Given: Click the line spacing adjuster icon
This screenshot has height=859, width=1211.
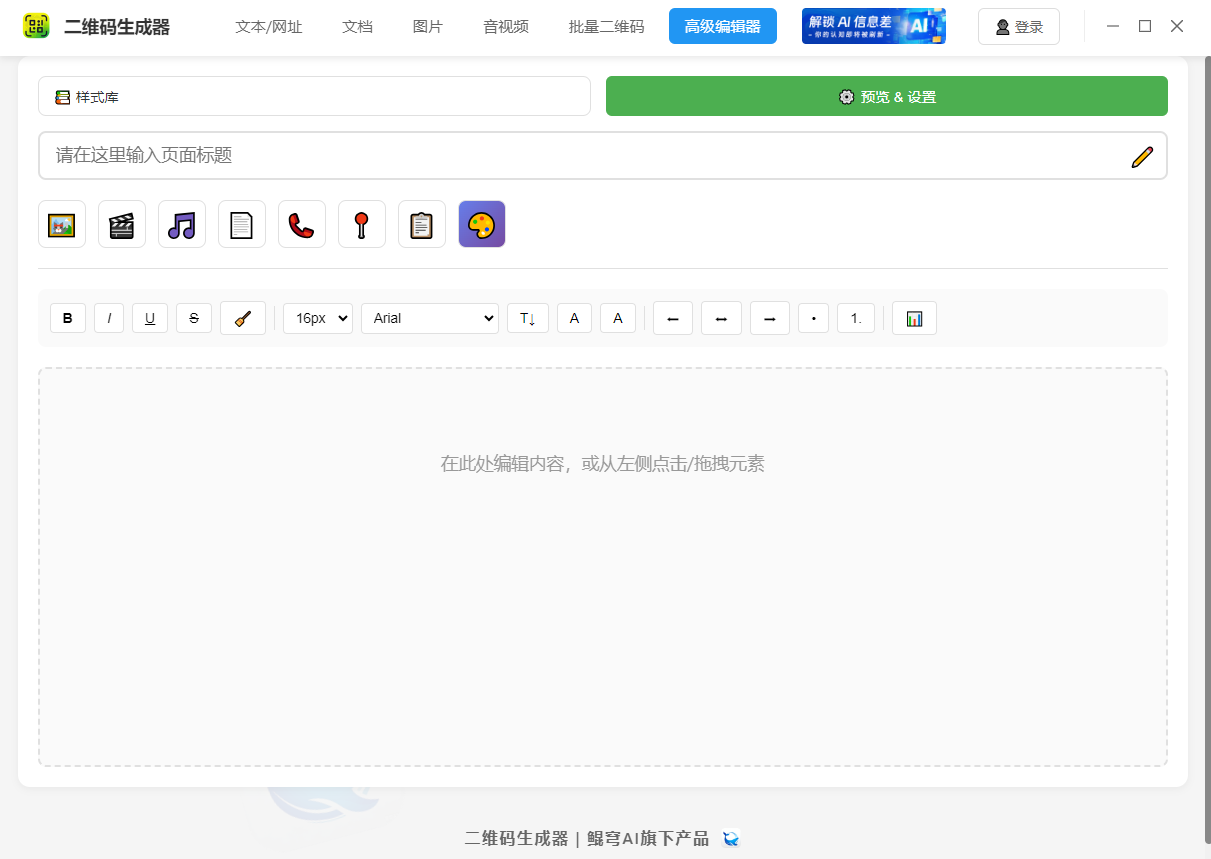Looking at the screenshot, I should pyautogui.click(x=528, y=317).
